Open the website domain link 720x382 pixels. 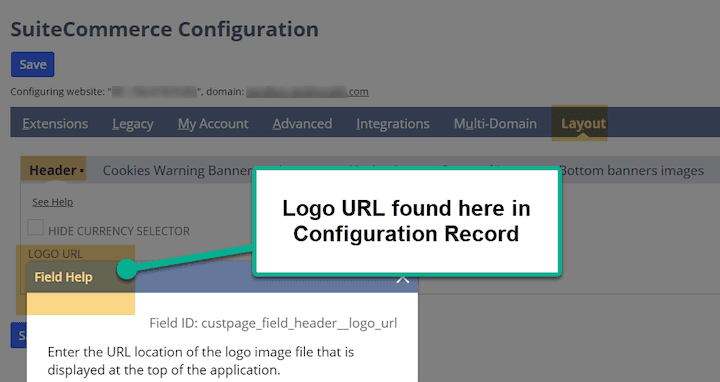pyautogui.click(x=307, y=91)
